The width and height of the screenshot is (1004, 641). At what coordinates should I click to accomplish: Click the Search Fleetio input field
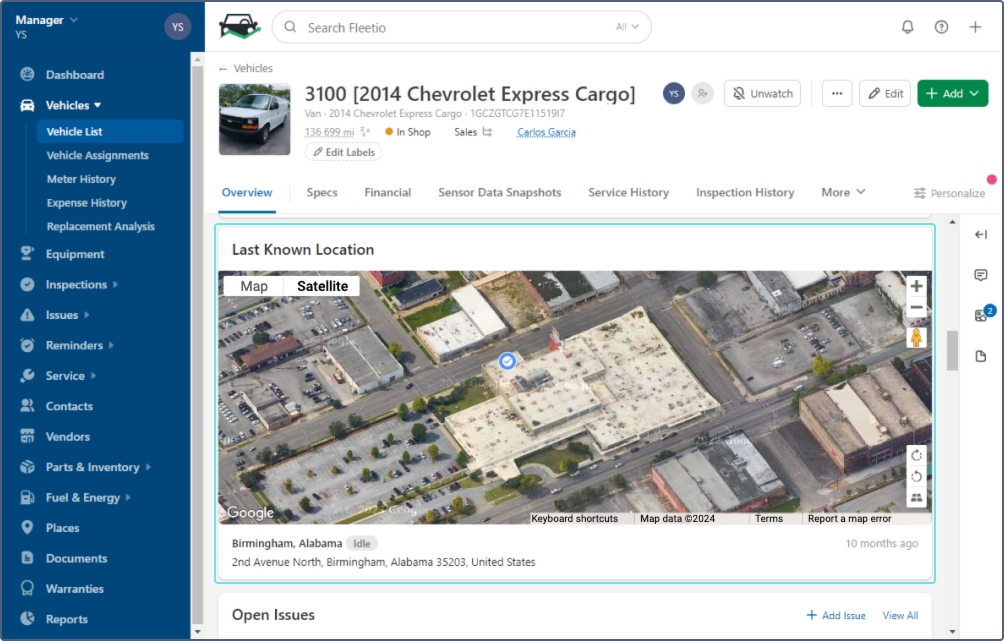coord(455,27)
